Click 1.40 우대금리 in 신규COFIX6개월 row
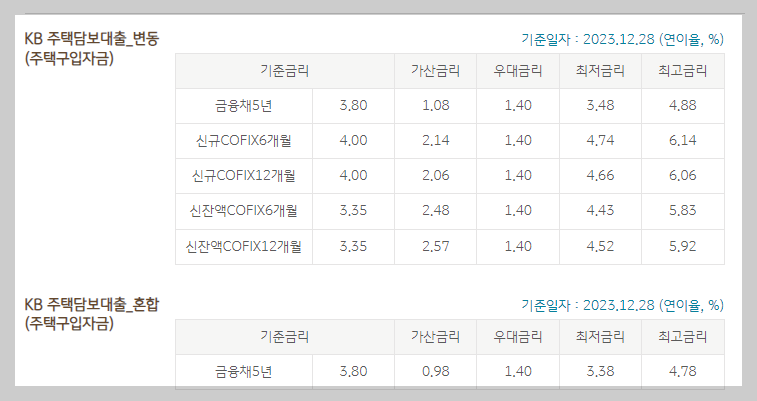Viewport: 757px width, 401px height. click(x=518, y=140)
